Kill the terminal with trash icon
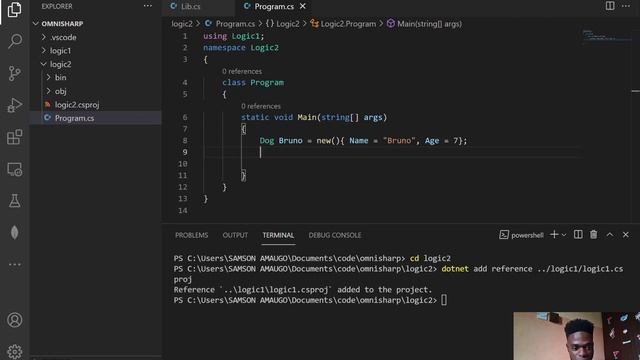Viewport: 640px width, 360px height. (593, 234)
